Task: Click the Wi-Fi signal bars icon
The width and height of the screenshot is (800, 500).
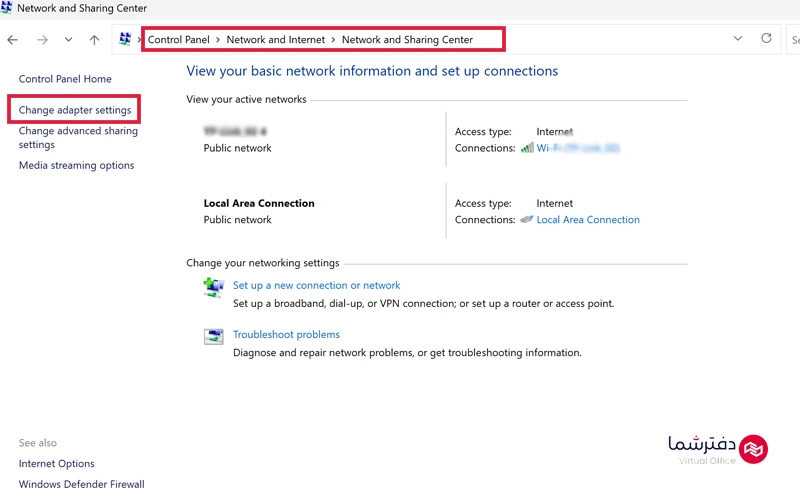Action: [526, 148]
